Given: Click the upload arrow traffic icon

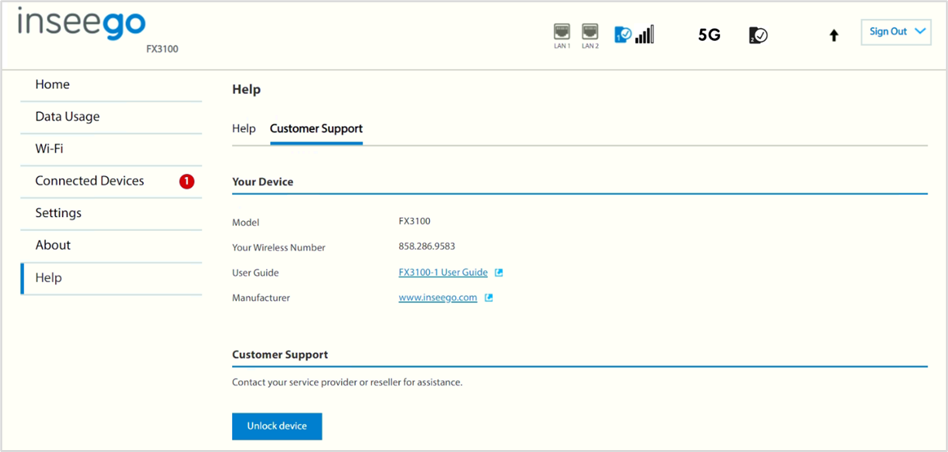Looking at the screenshot, I should coord(834,36).
